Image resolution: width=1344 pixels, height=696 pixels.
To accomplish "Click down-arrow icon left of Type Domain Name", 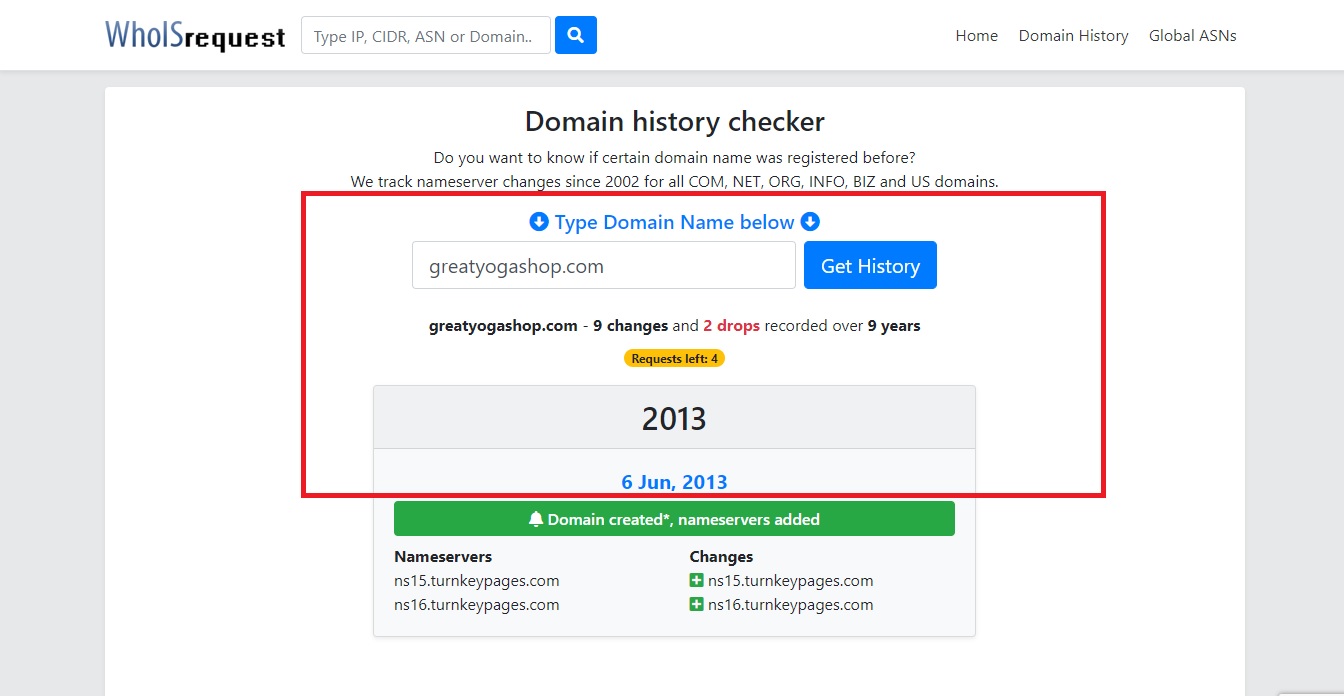I will pos(539,222).
